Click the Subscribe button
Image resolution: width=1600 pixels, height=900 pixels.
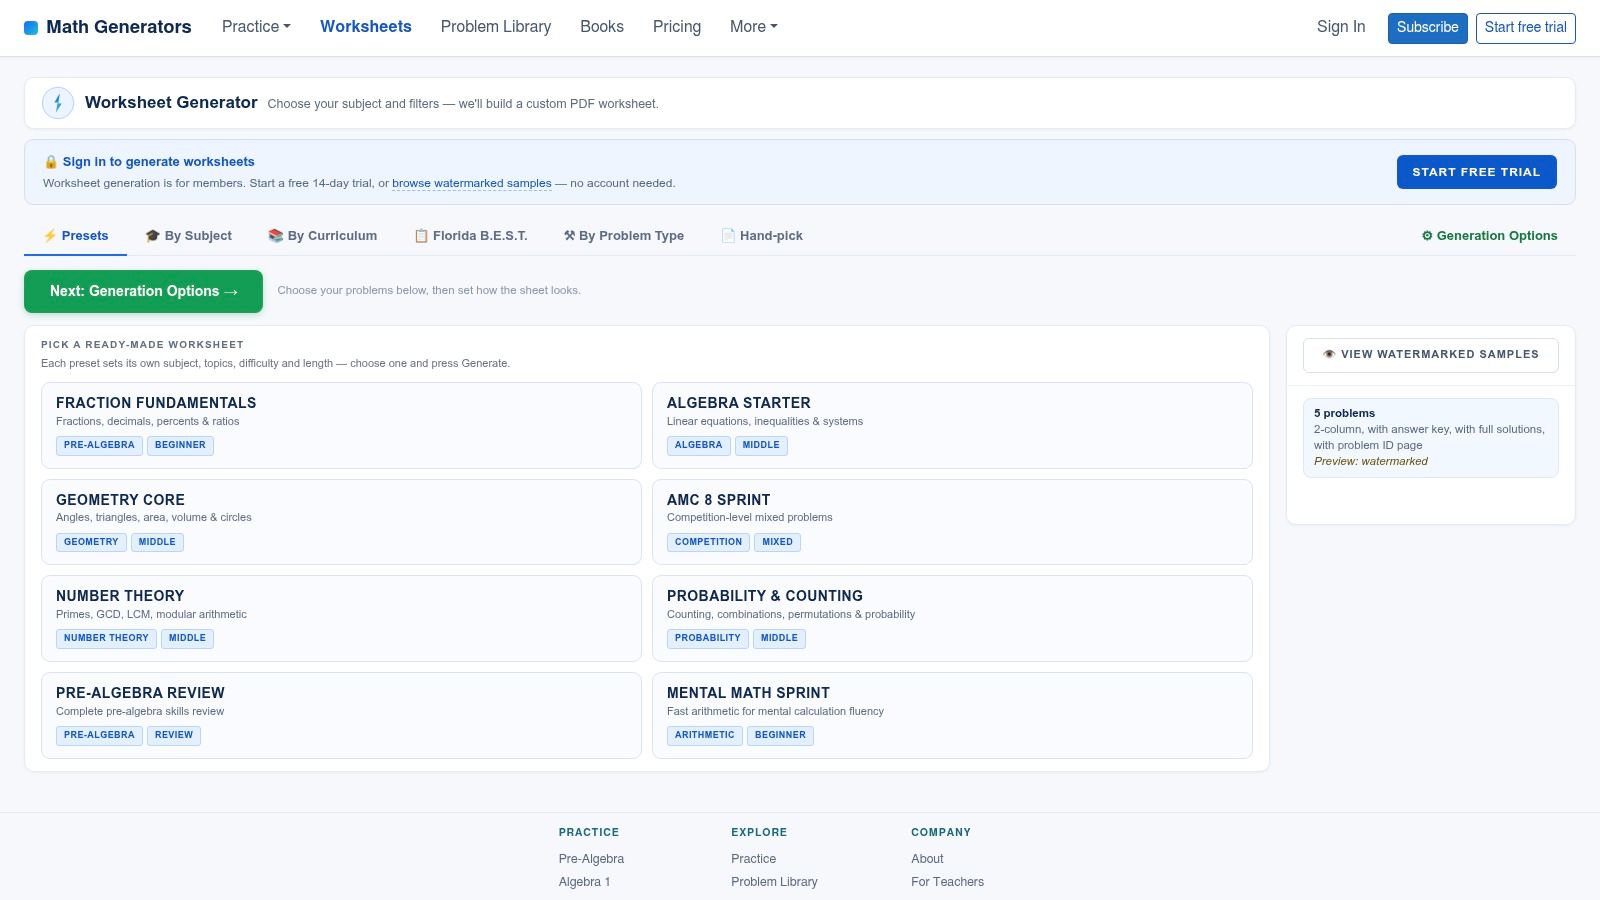(x=1428, y=28)
